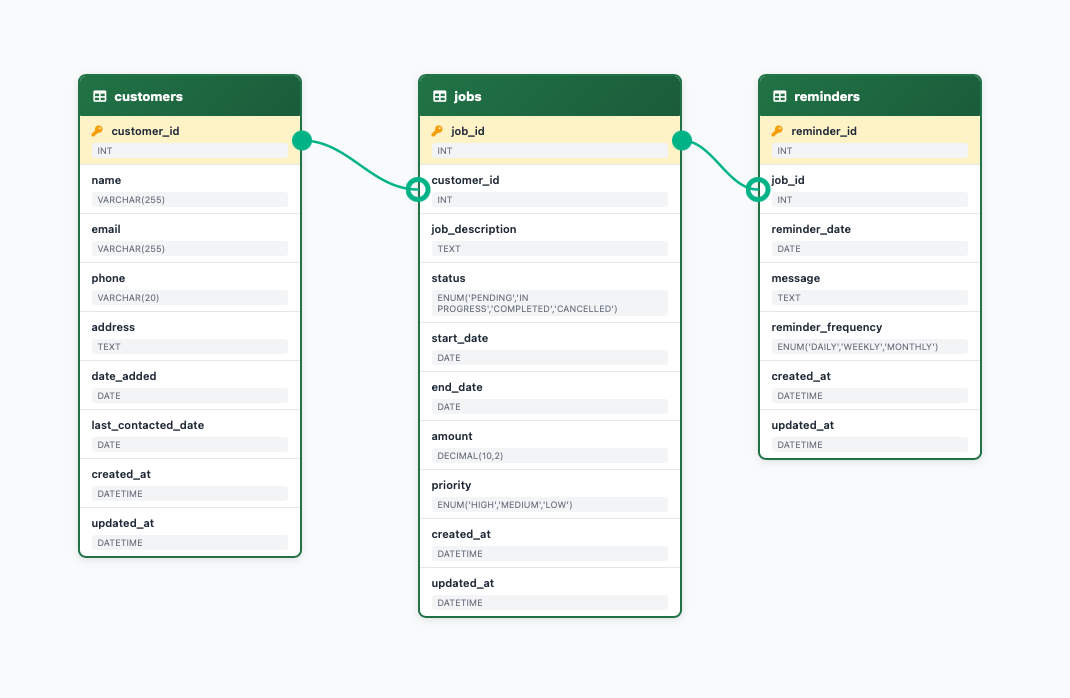
Task: Select the job_description field in jobs
Action: (550, 238)
